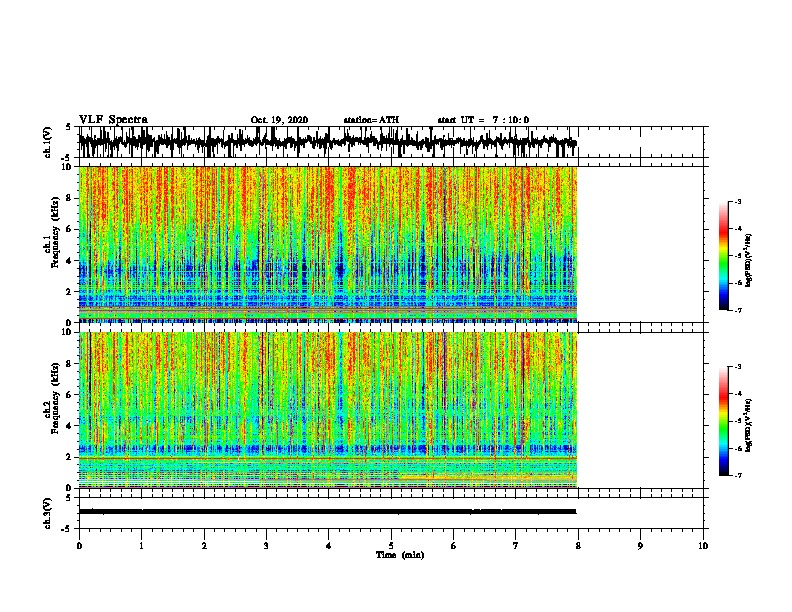Image resolution: width=792 pixels, height=612 pixels.
Task: Click the date text "Oct. 19, 2020"
Action: click(x=279, y=120)
